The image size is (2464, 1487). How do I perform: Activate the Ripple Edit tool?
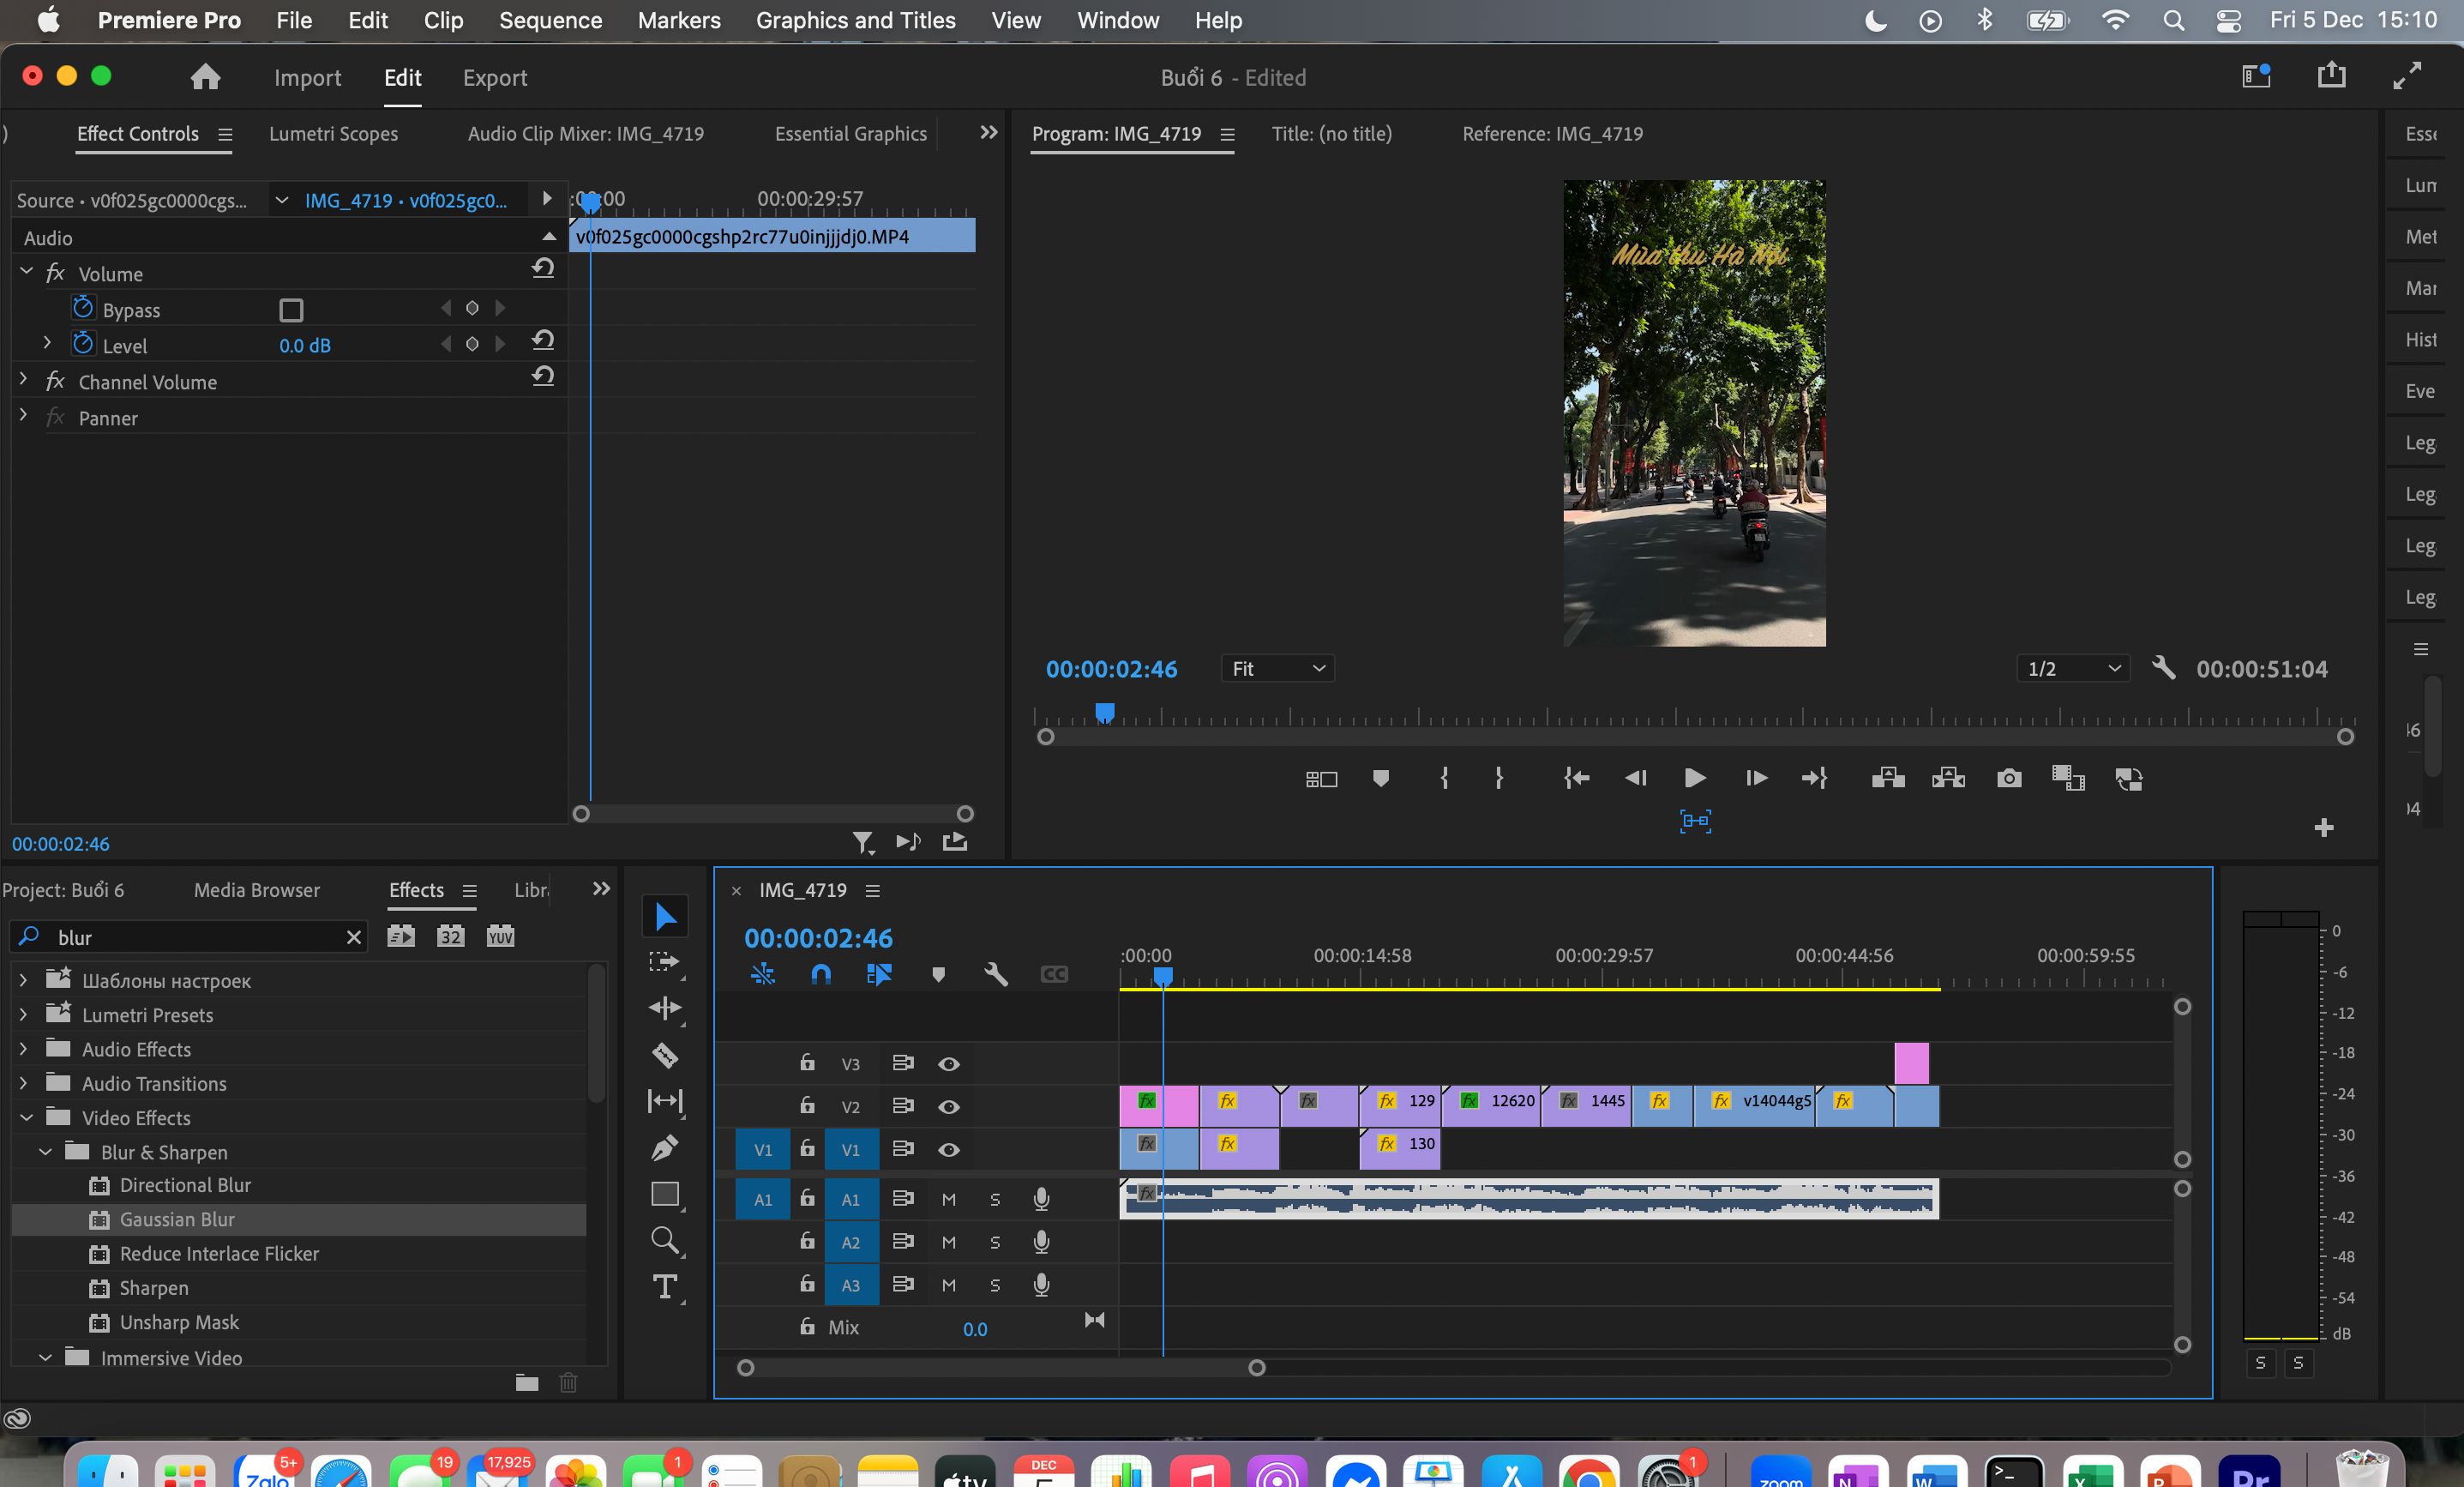click(665, 1008)
